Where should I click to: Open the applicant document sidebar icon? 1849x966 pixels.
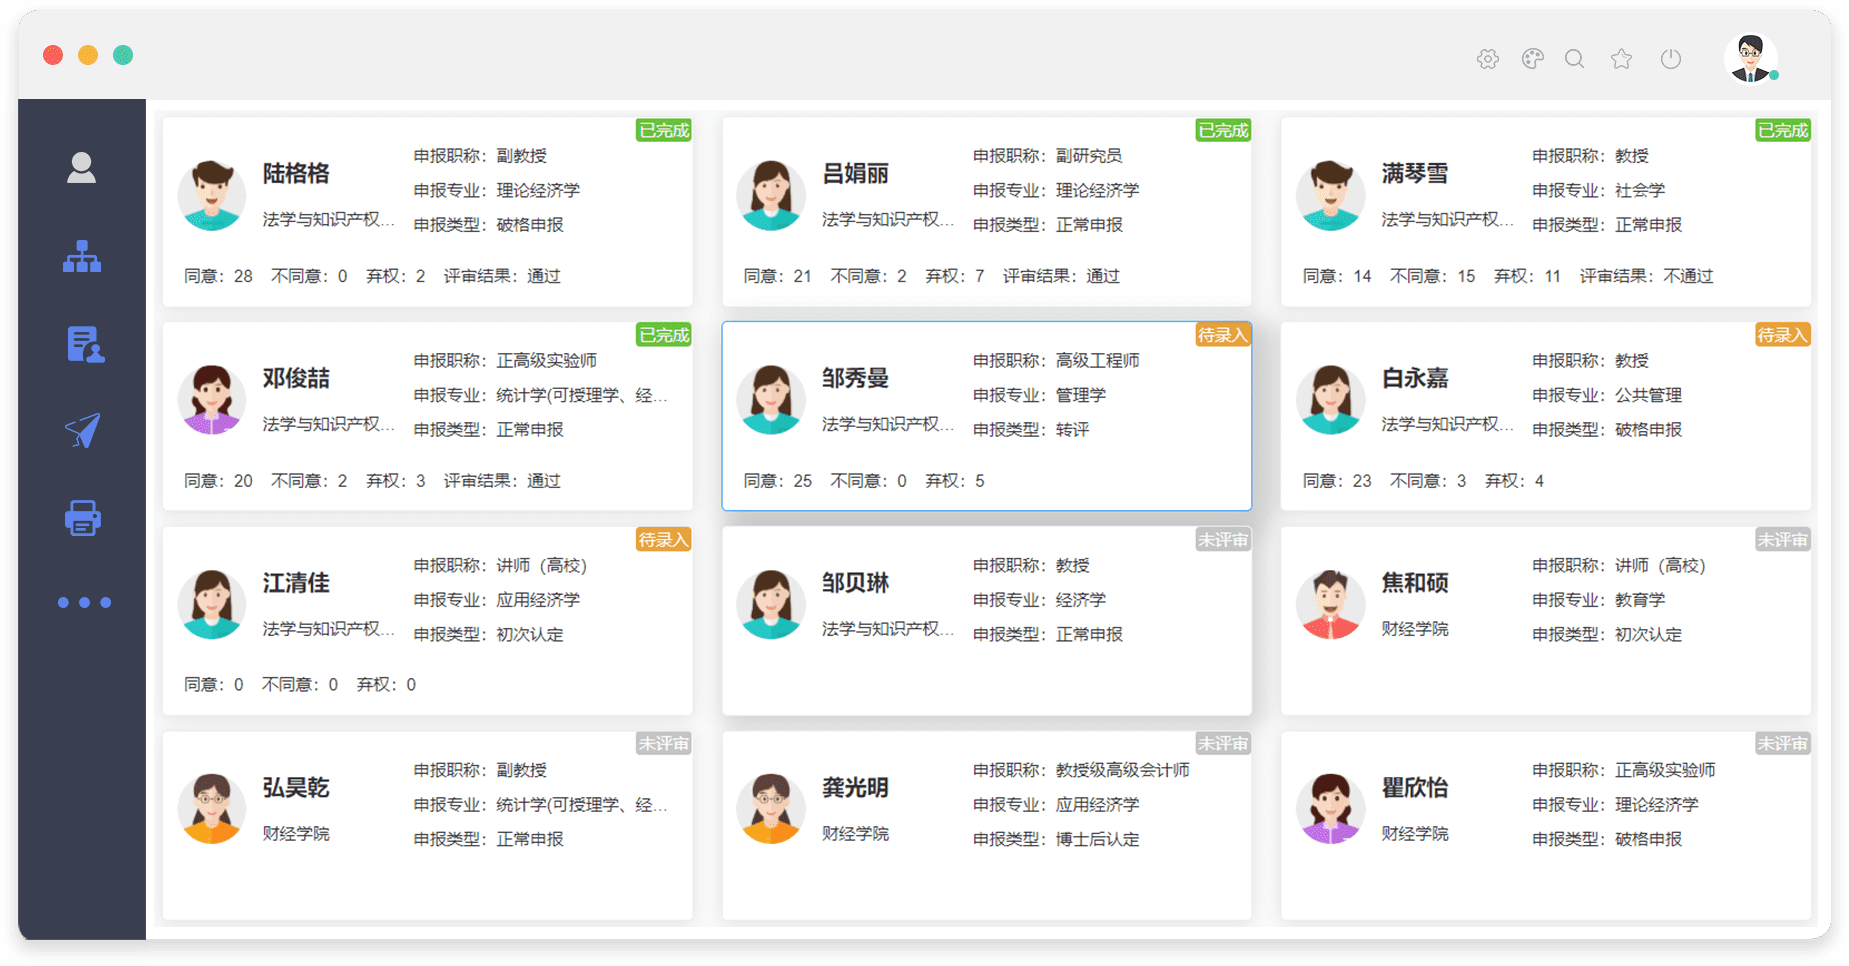coord(85,344)
